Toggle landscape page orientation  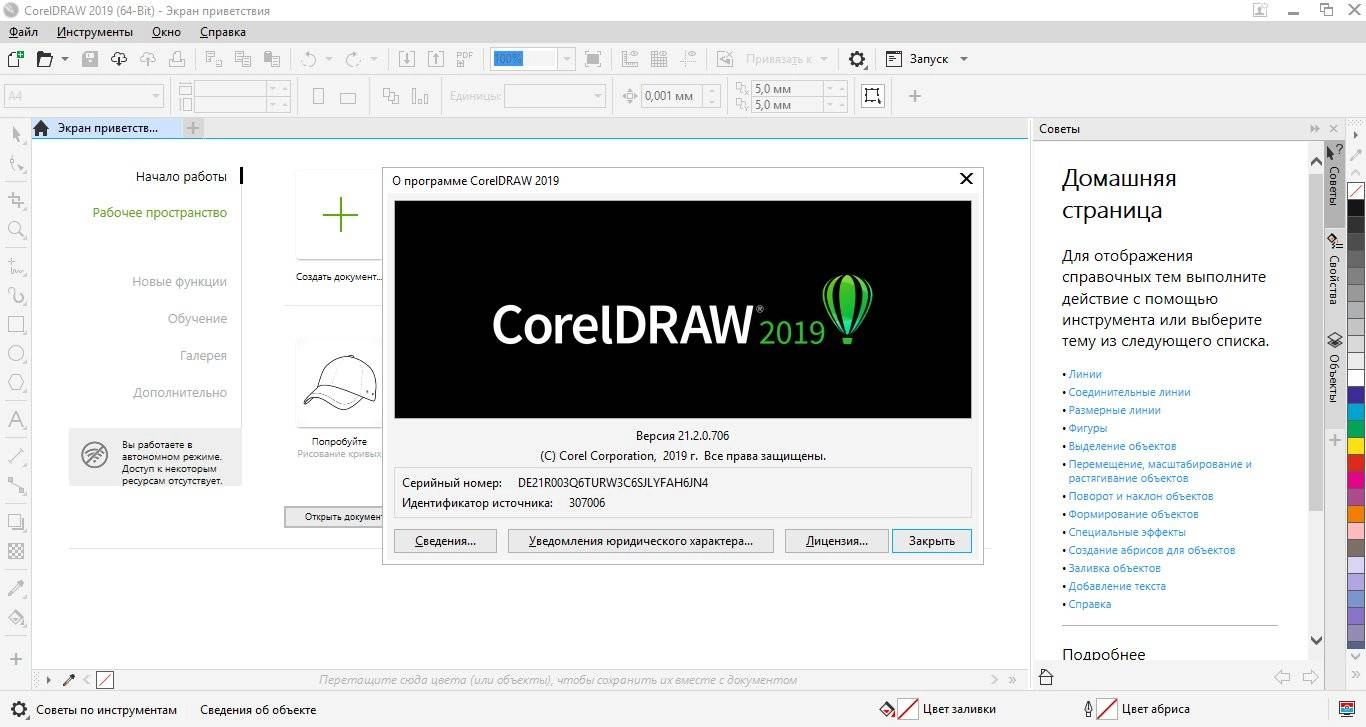[x=348, y=97]
